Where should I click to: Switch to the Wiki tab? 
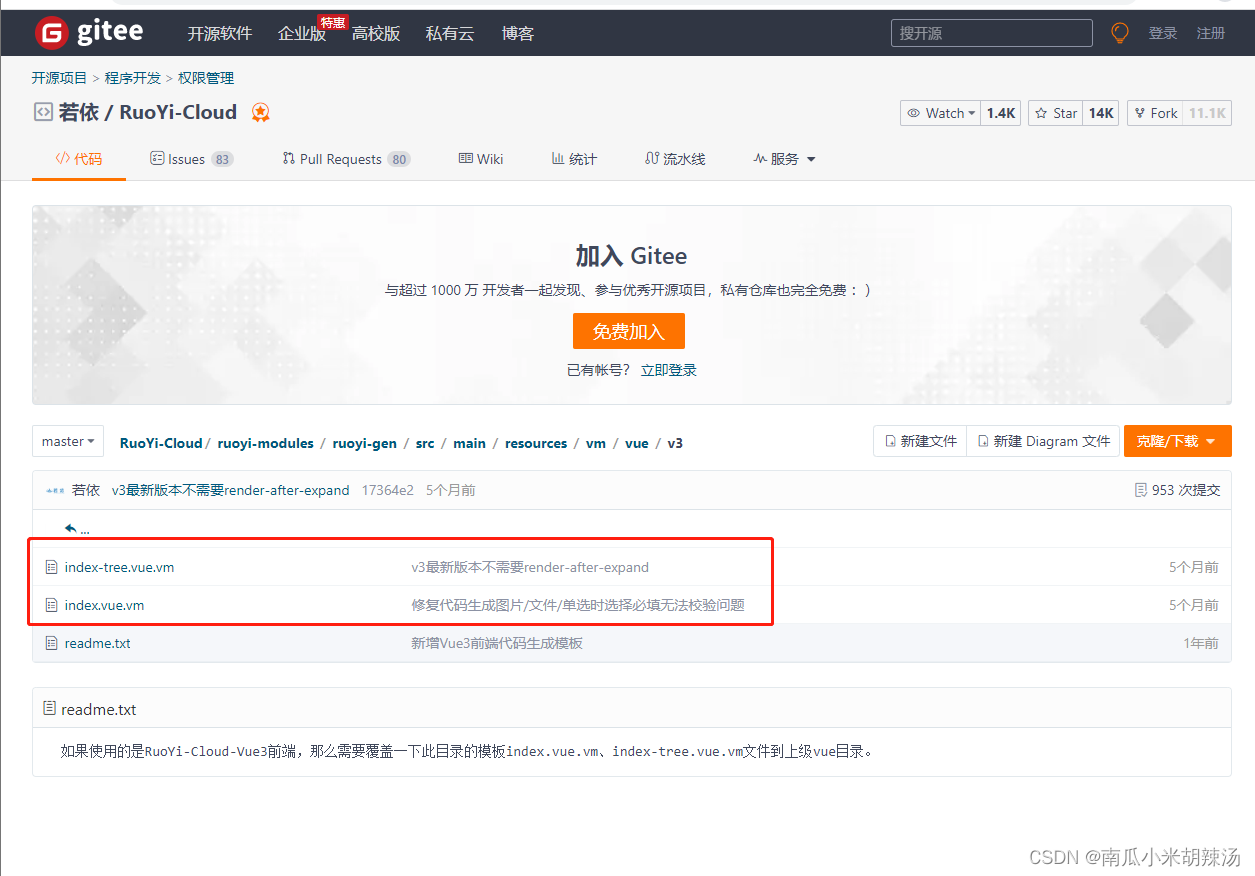point(481,159)
